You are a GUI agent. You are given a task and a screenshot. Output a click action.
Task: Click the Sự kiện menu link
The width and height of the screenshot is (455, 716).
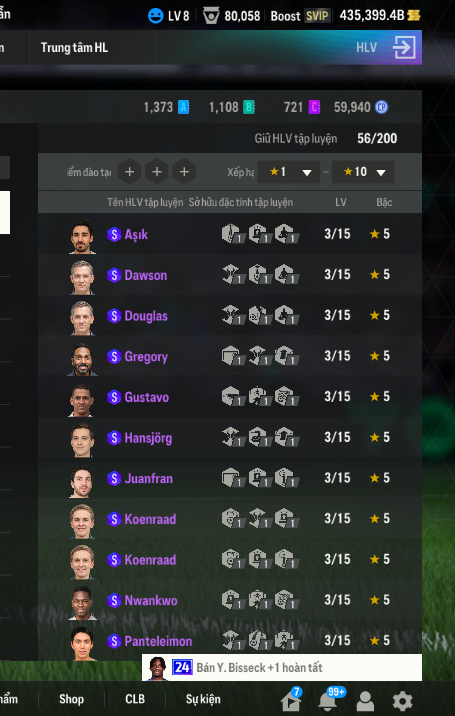click(203, 699)
